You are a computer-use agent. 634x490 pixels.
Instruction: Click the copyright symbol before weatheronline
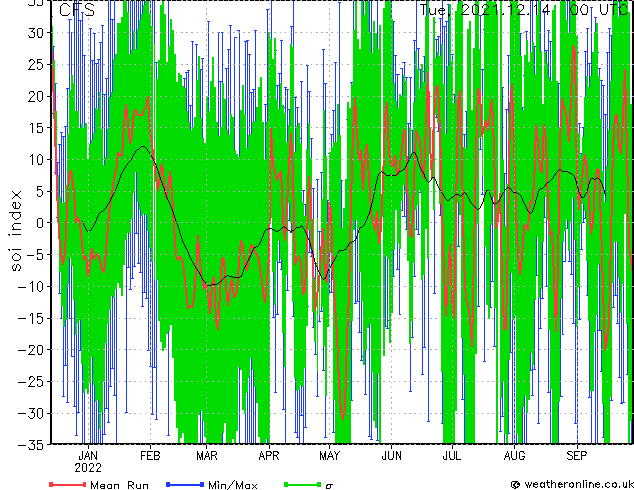click(x=516, y=485)
